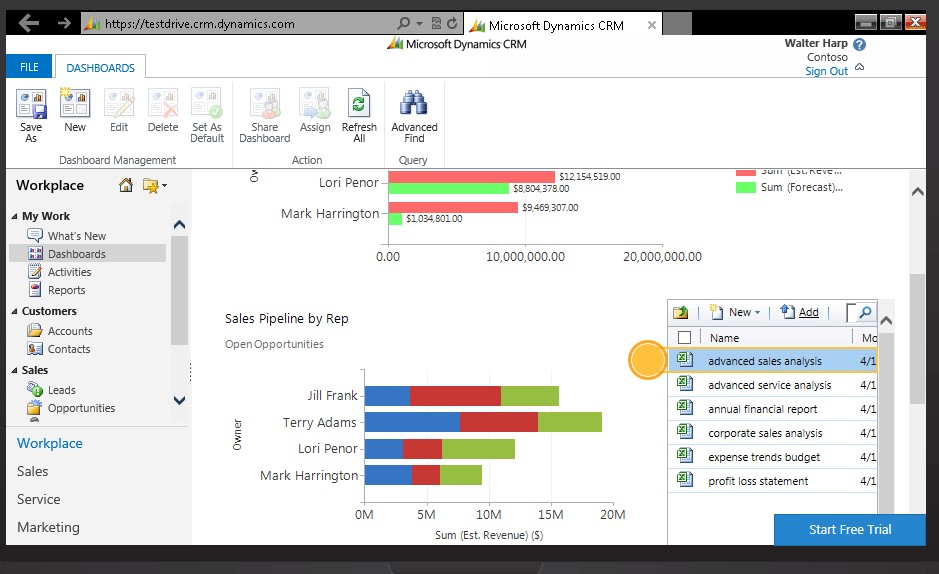
Task: Click the main dashboard vertical scrollbar
Action: (917, 339)
